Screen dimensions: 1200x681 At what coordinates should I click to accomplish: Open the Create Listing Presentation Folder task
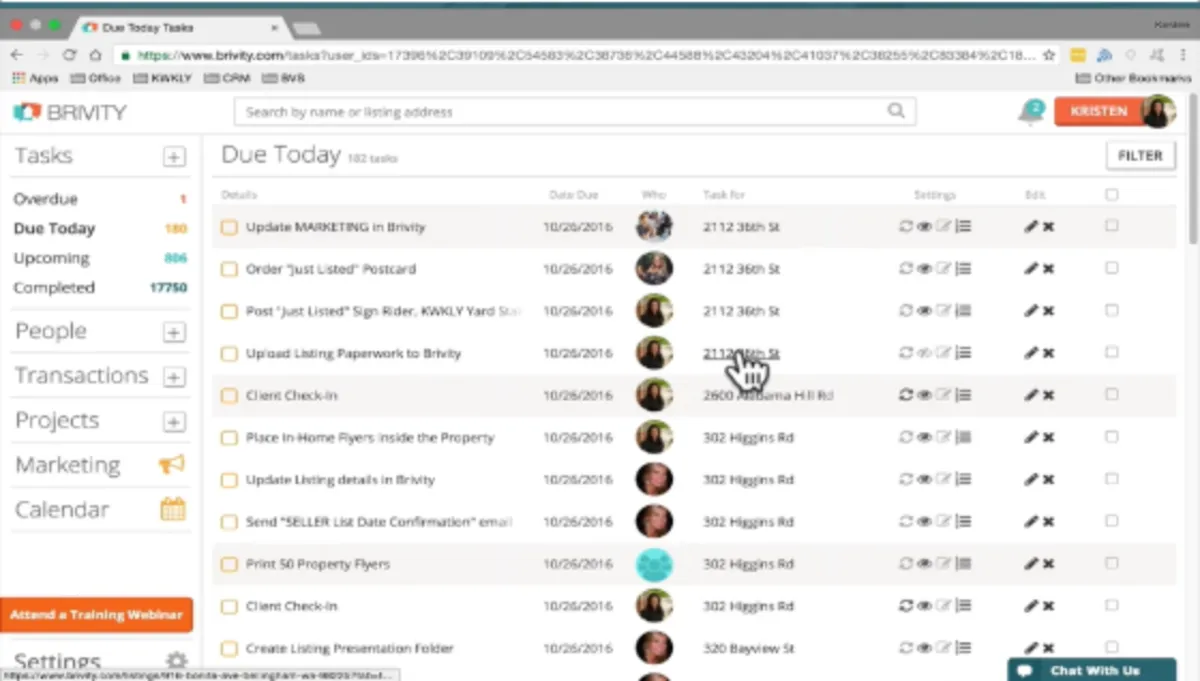pos(350,648)
